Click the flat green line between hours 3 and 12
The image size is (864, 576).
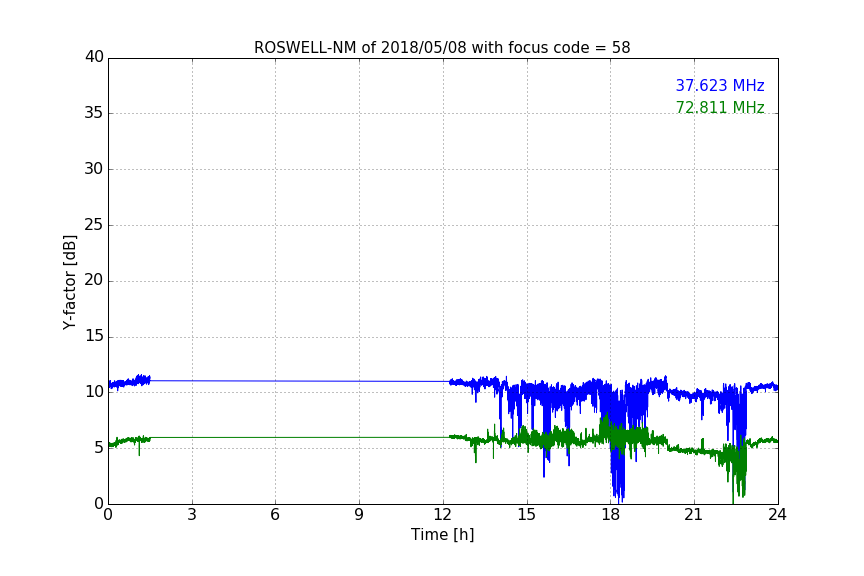pos(300,437)
